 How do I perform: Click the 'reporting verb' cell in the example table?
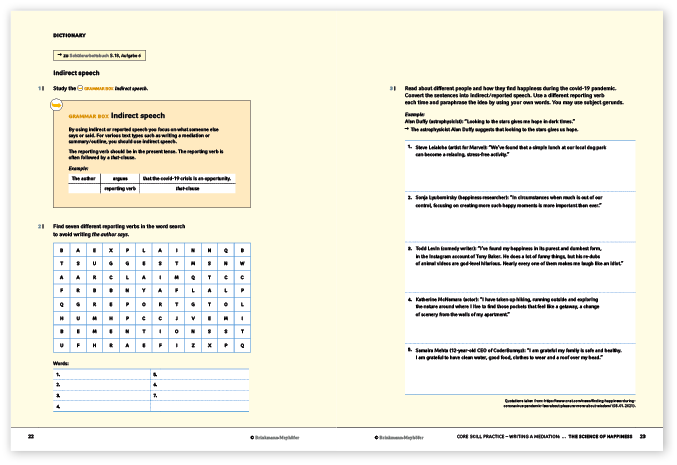[119, 187]
